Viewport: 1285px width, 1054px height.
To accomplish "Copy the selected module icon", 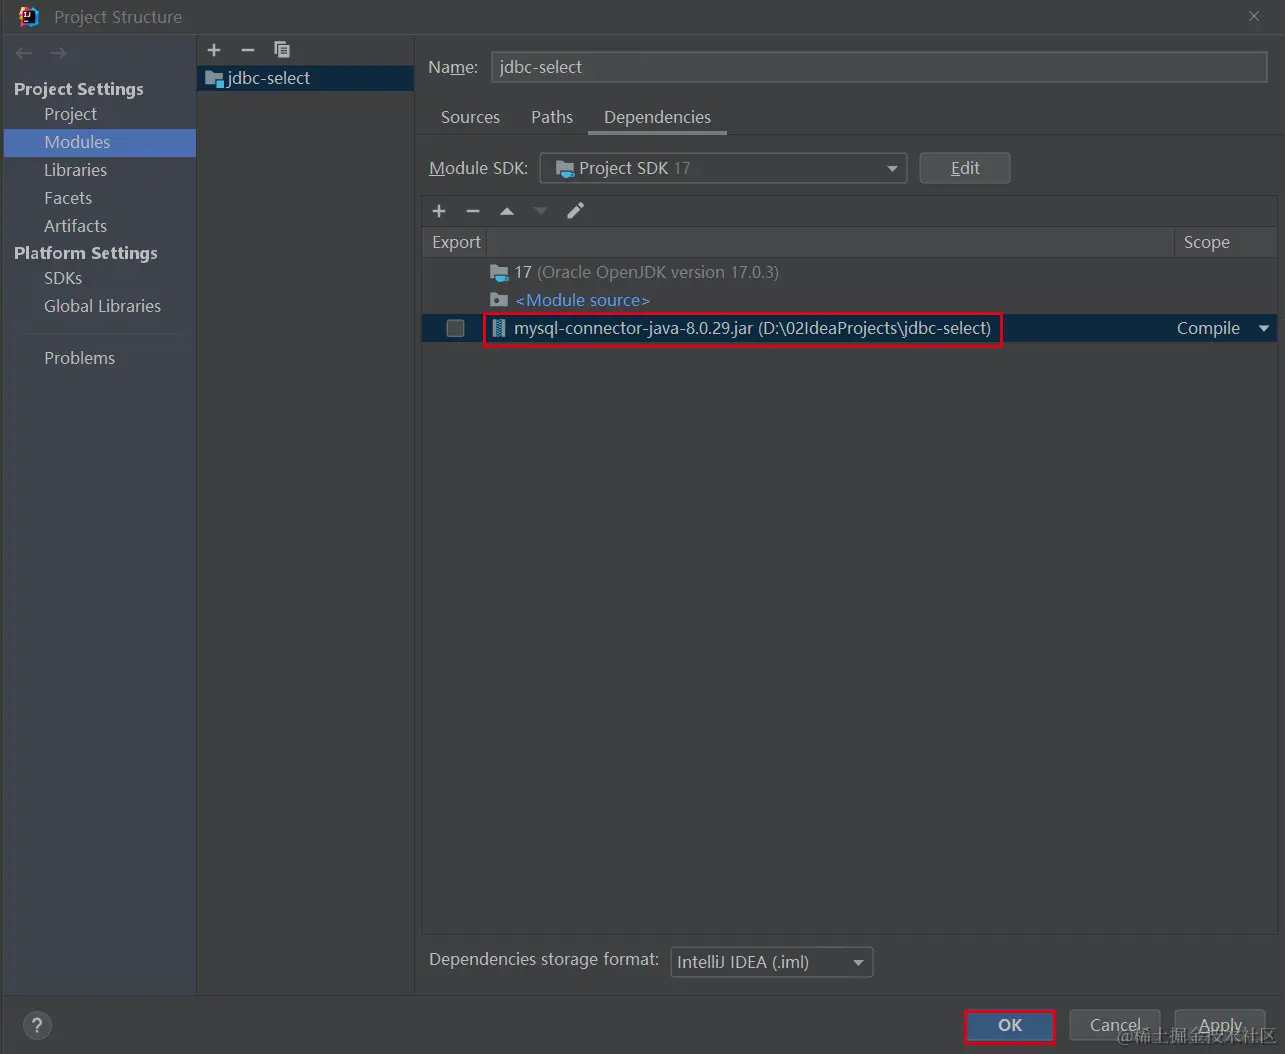I will [282, 50].
